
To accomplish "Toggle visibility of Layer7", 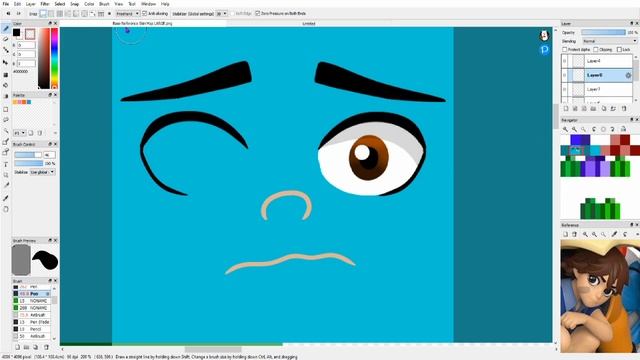I will pos(565,89).
